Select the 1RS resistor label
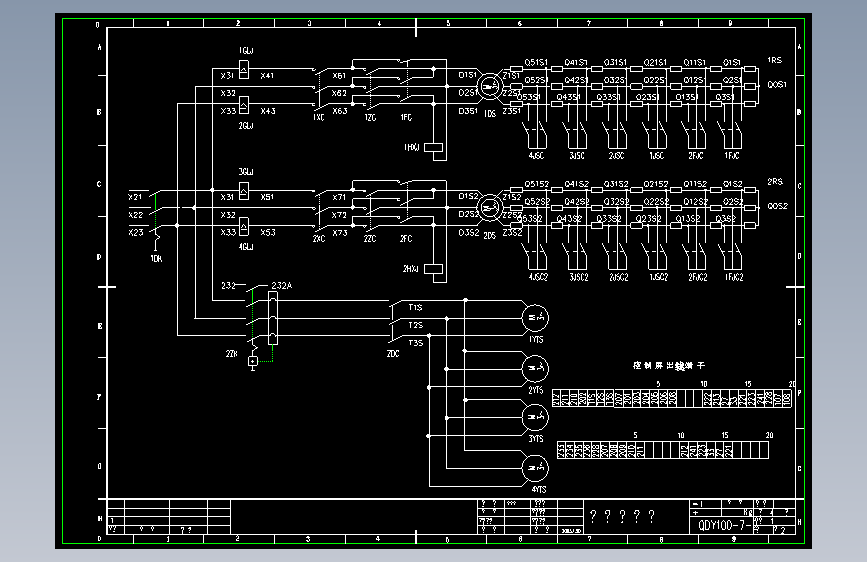This screenshot has width=867, height=562. pos(774,60)
